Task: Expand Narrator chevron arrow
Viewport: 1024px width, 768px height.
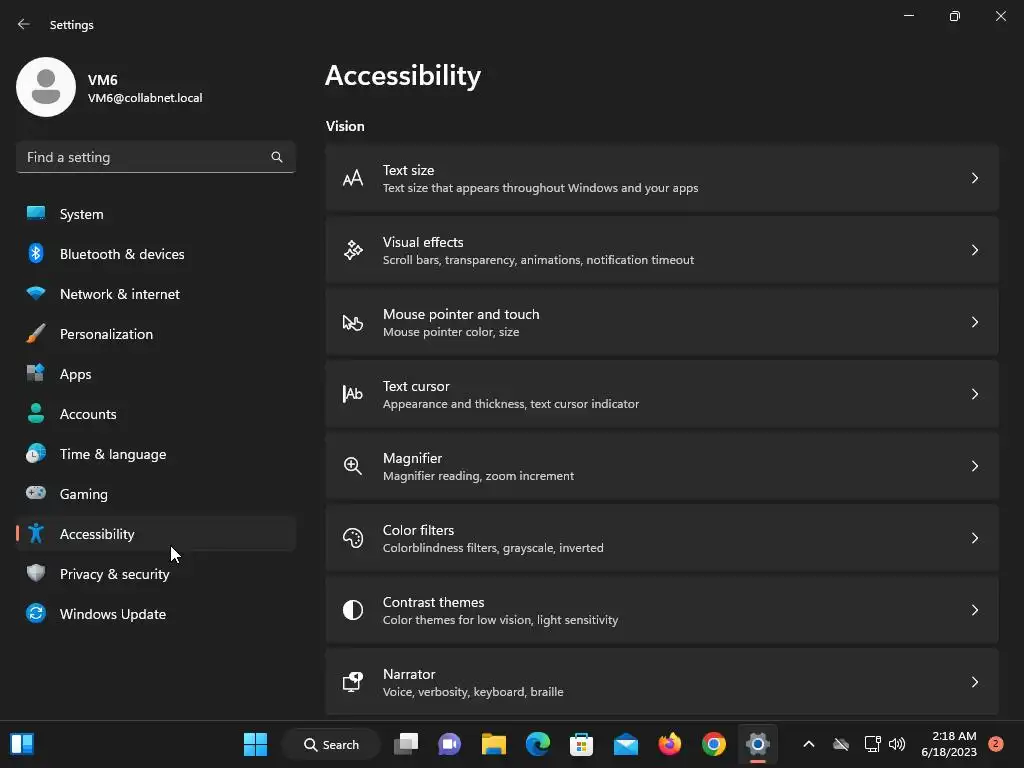Action: coord(974,682)
